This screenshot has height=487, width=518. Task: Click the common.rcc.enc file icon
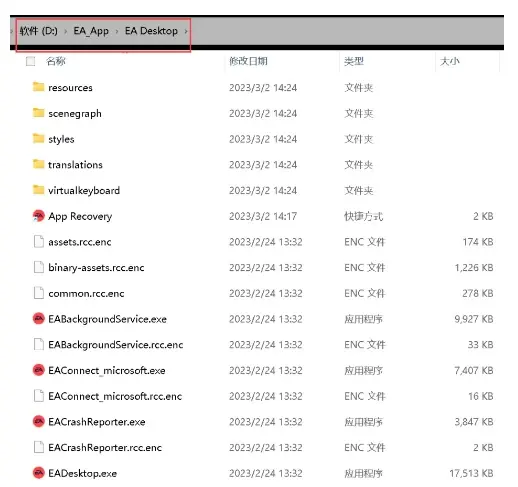click(39, 293)
